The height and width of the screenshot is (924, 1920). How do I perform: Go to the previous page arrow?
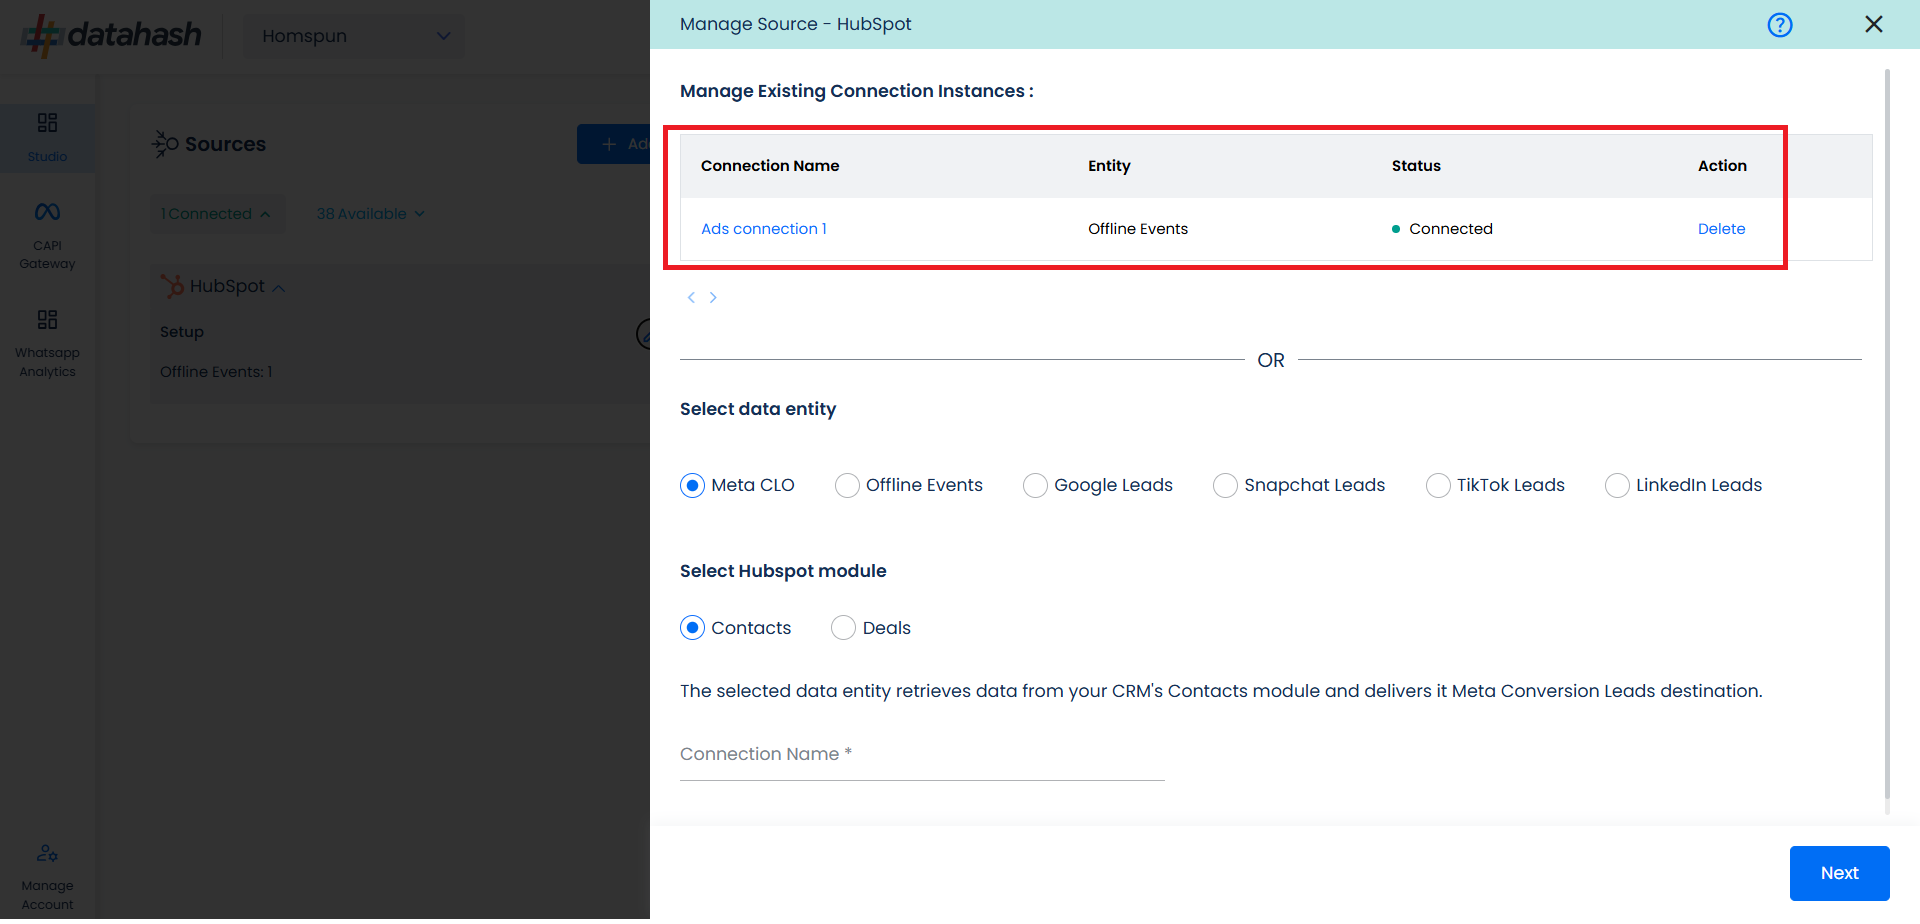691,297
